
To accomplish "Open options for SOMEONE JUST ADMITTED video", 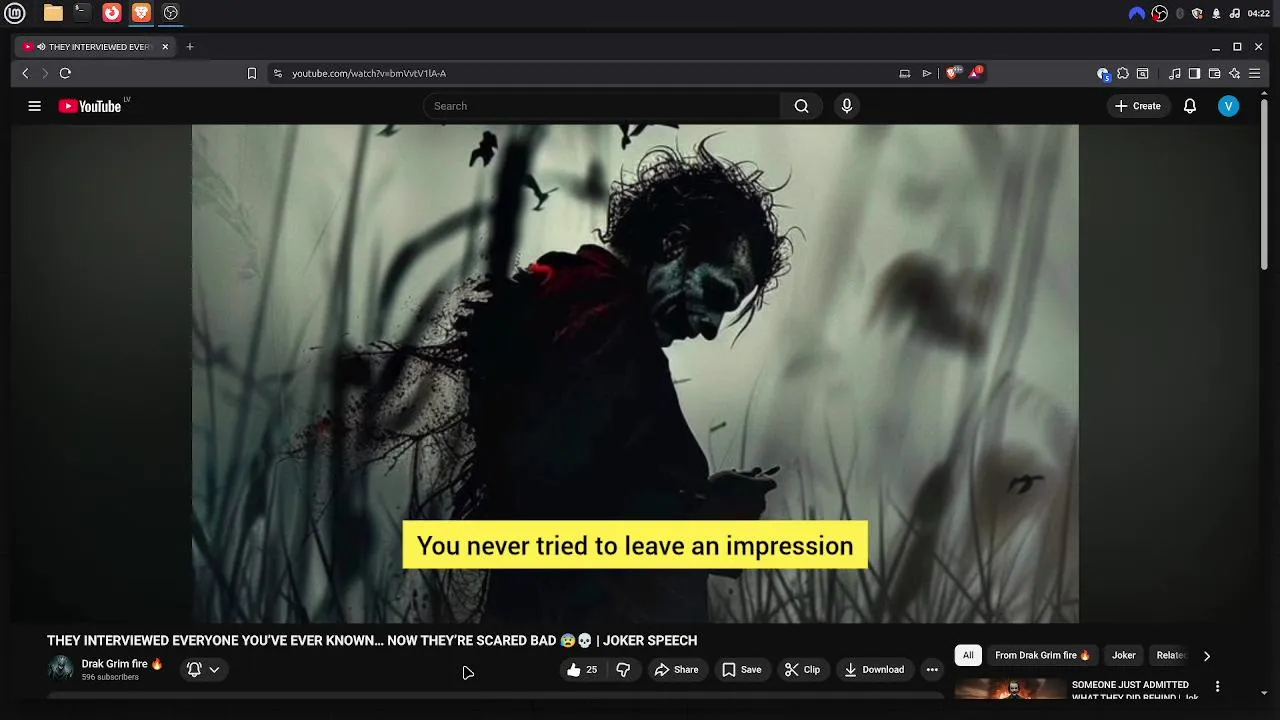I will 1217,687.
